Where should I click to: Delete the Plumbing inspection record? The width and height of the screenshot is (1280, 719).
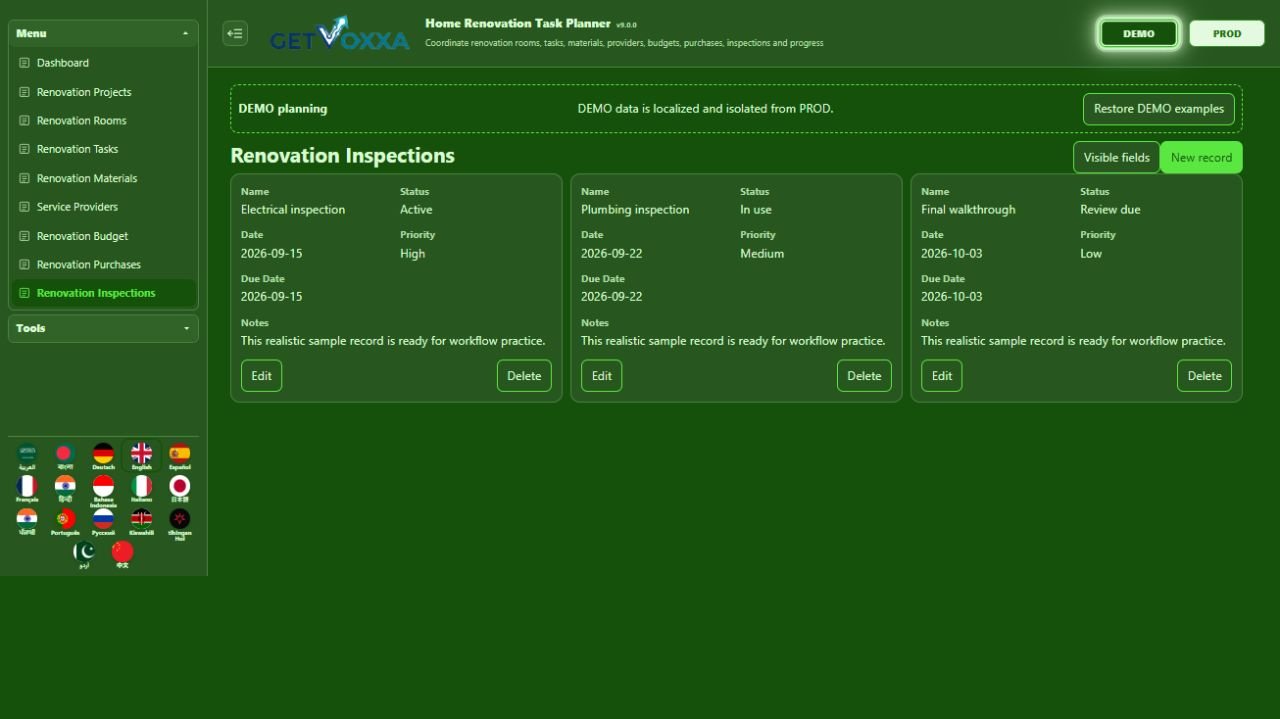point(864,376)
